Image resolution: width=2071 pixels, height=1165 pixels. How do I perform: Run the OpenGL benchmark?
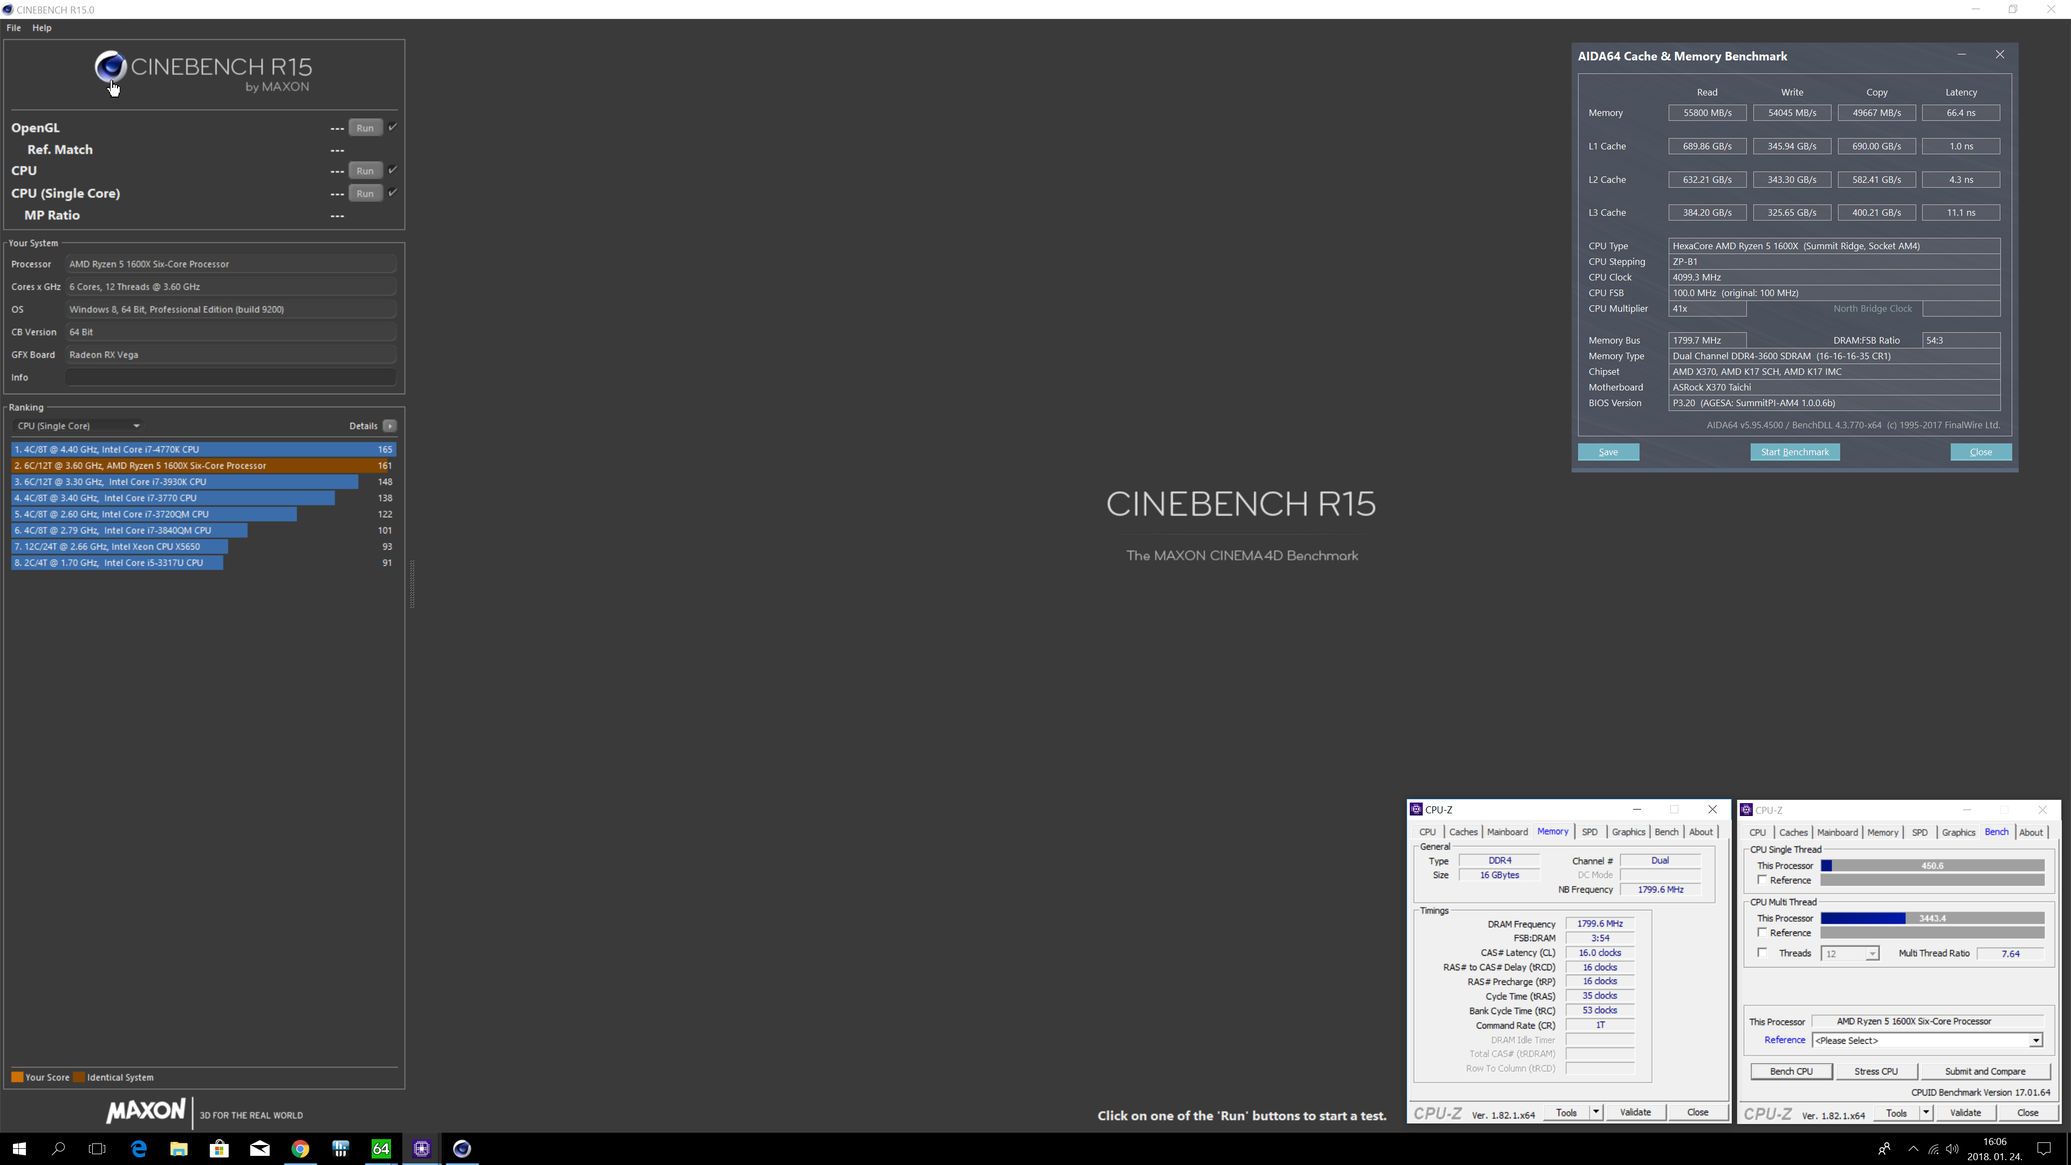click(365, 128)
